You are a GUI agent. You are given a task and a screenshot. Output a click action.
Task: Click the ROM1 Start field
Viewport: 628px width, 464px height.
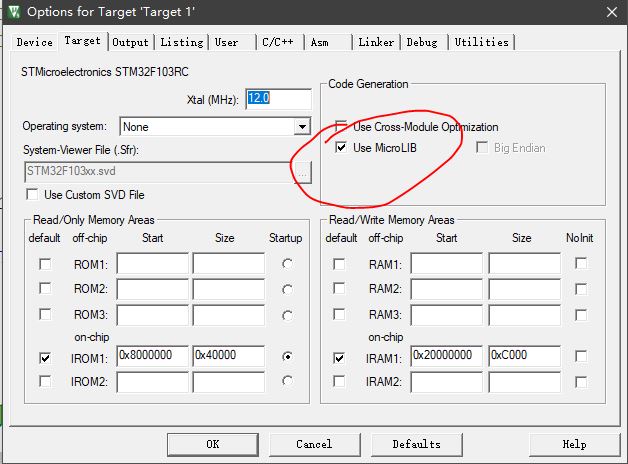[x=152, y=263]
